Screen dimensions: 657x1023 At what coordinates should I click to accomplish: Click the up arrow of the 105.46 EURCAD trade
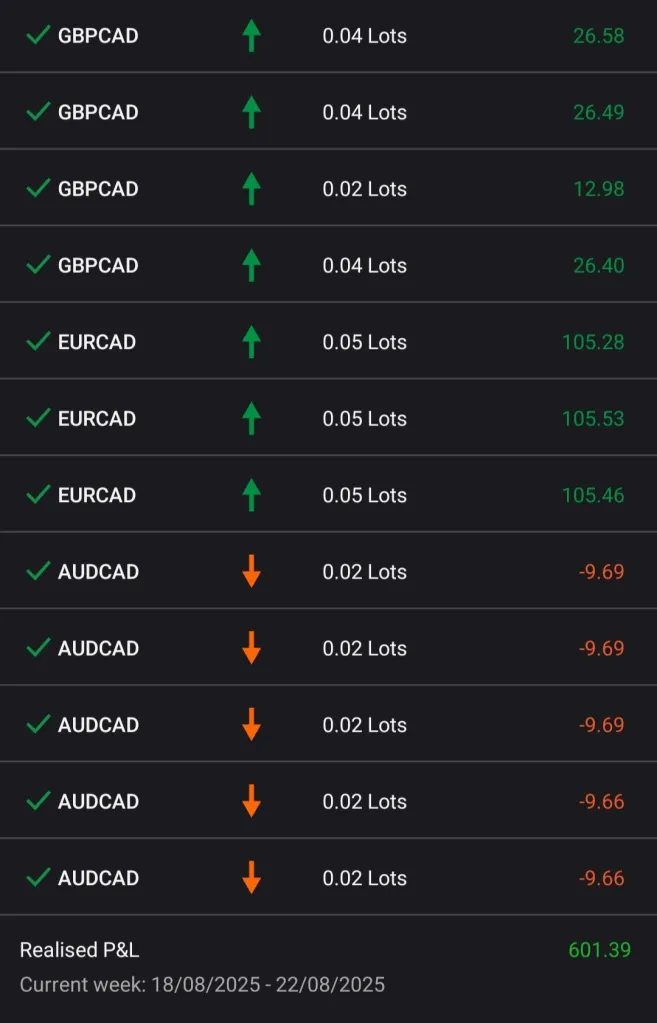pos(251,495)
